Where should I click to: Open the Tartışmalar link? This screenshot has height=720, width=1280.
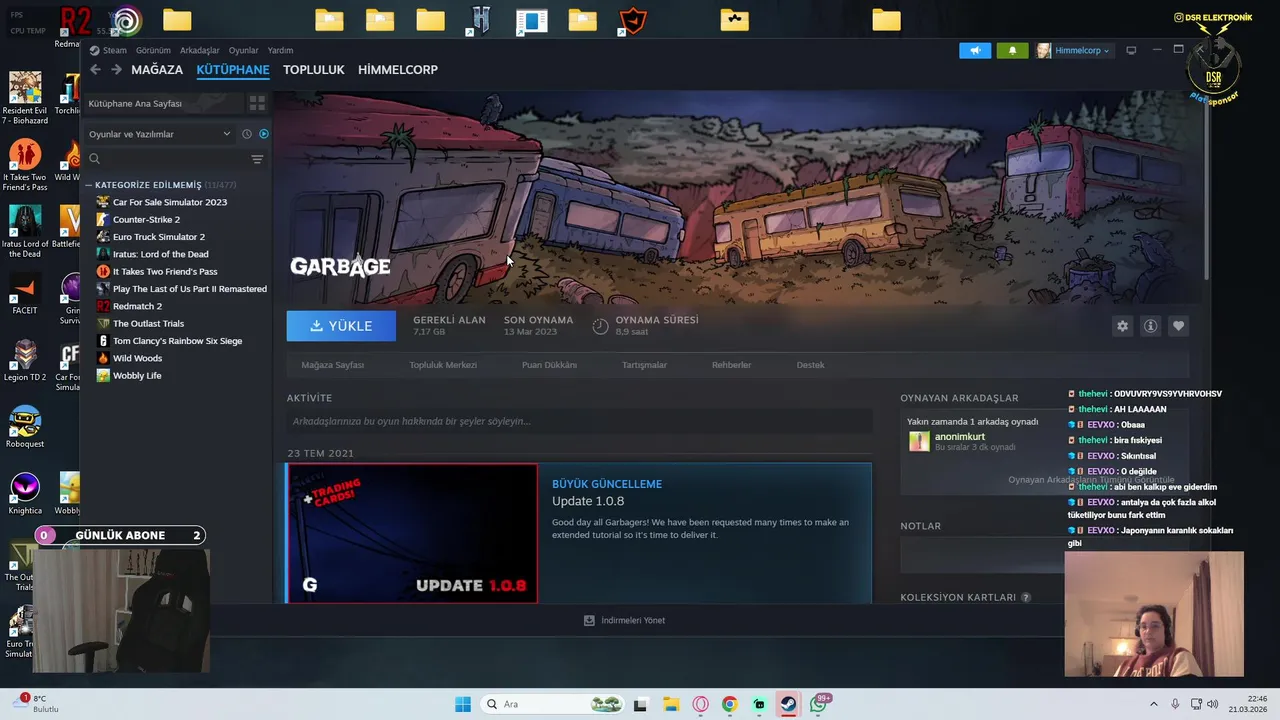tap(644, 365)
